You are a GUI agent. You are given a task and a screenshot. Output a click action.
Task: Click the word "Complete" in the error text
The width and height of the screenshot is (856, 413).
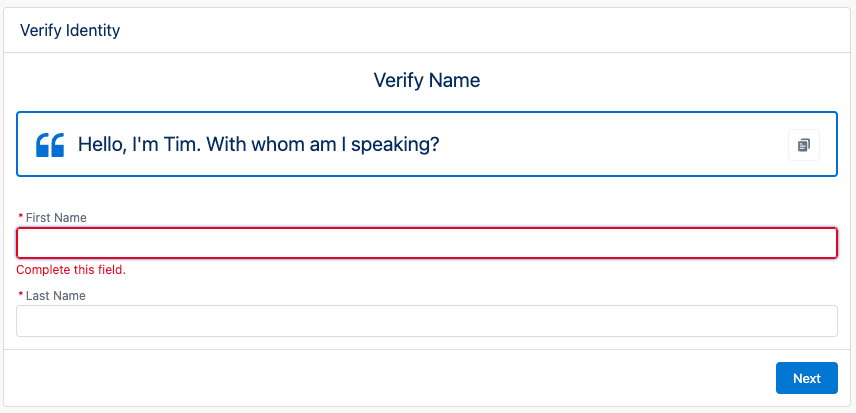(40, 270)
